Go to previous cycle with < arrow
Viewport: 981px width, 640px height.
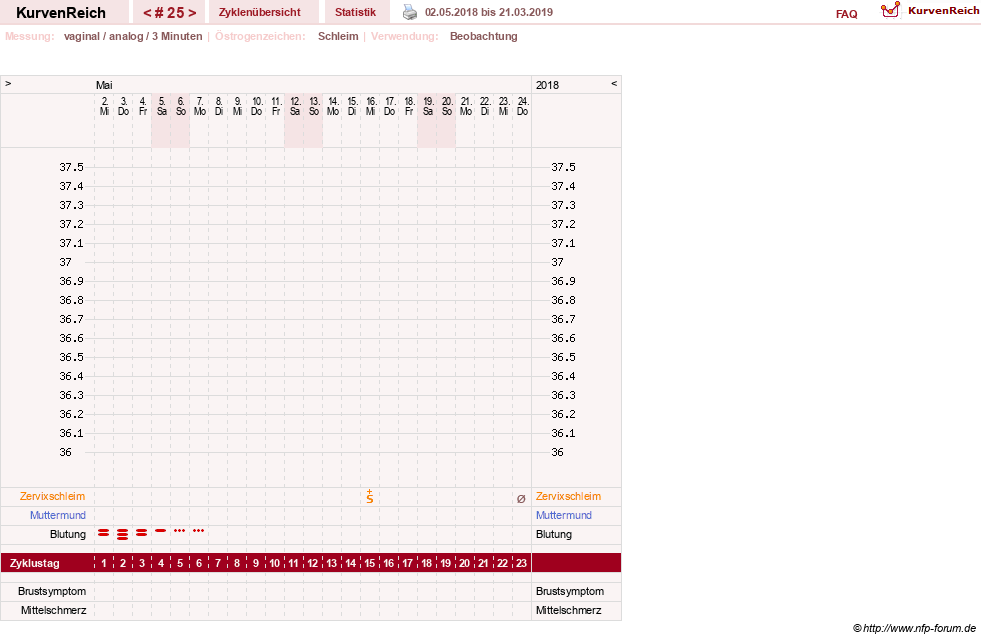[147, 13]
